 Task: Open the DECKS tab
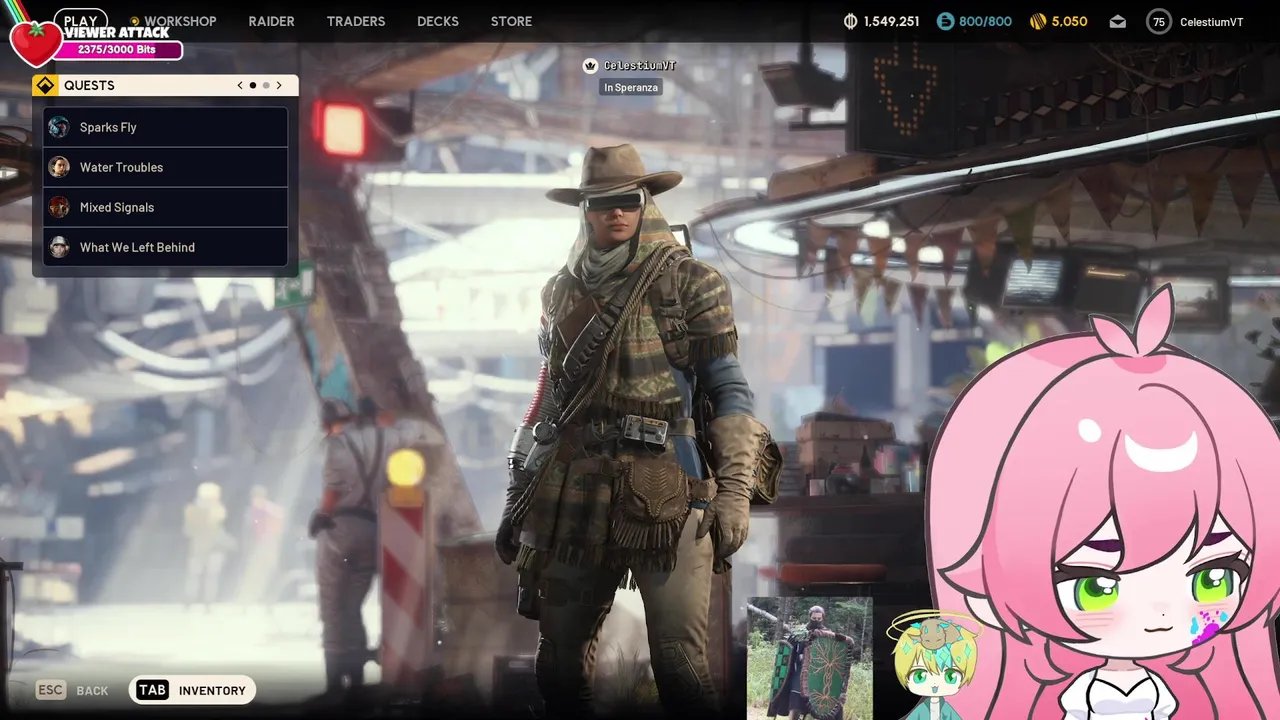click(x=438, y=21)
